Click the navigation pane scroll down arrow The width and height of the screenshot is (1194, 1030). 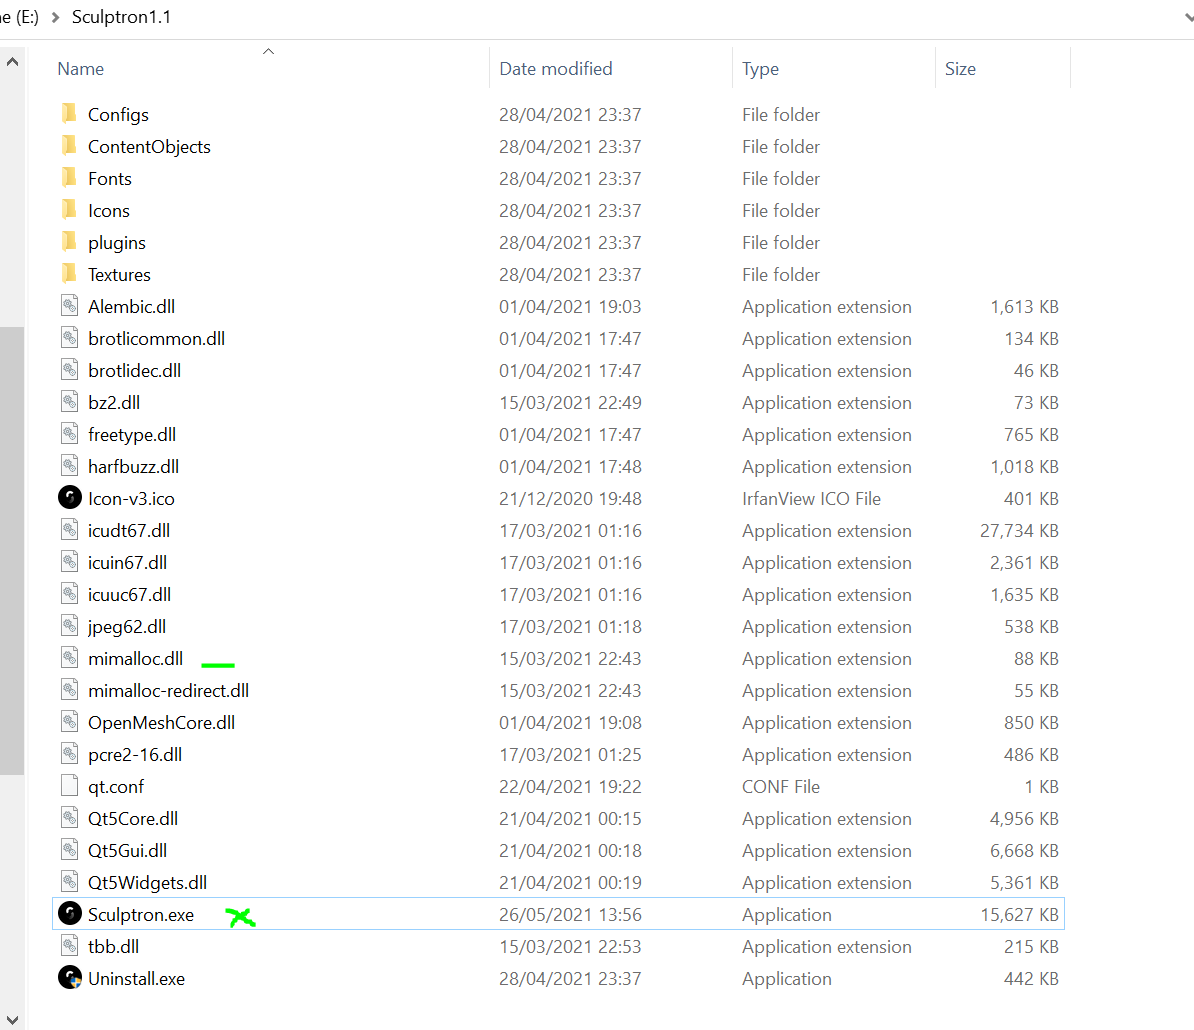(x=12, y=1019)
